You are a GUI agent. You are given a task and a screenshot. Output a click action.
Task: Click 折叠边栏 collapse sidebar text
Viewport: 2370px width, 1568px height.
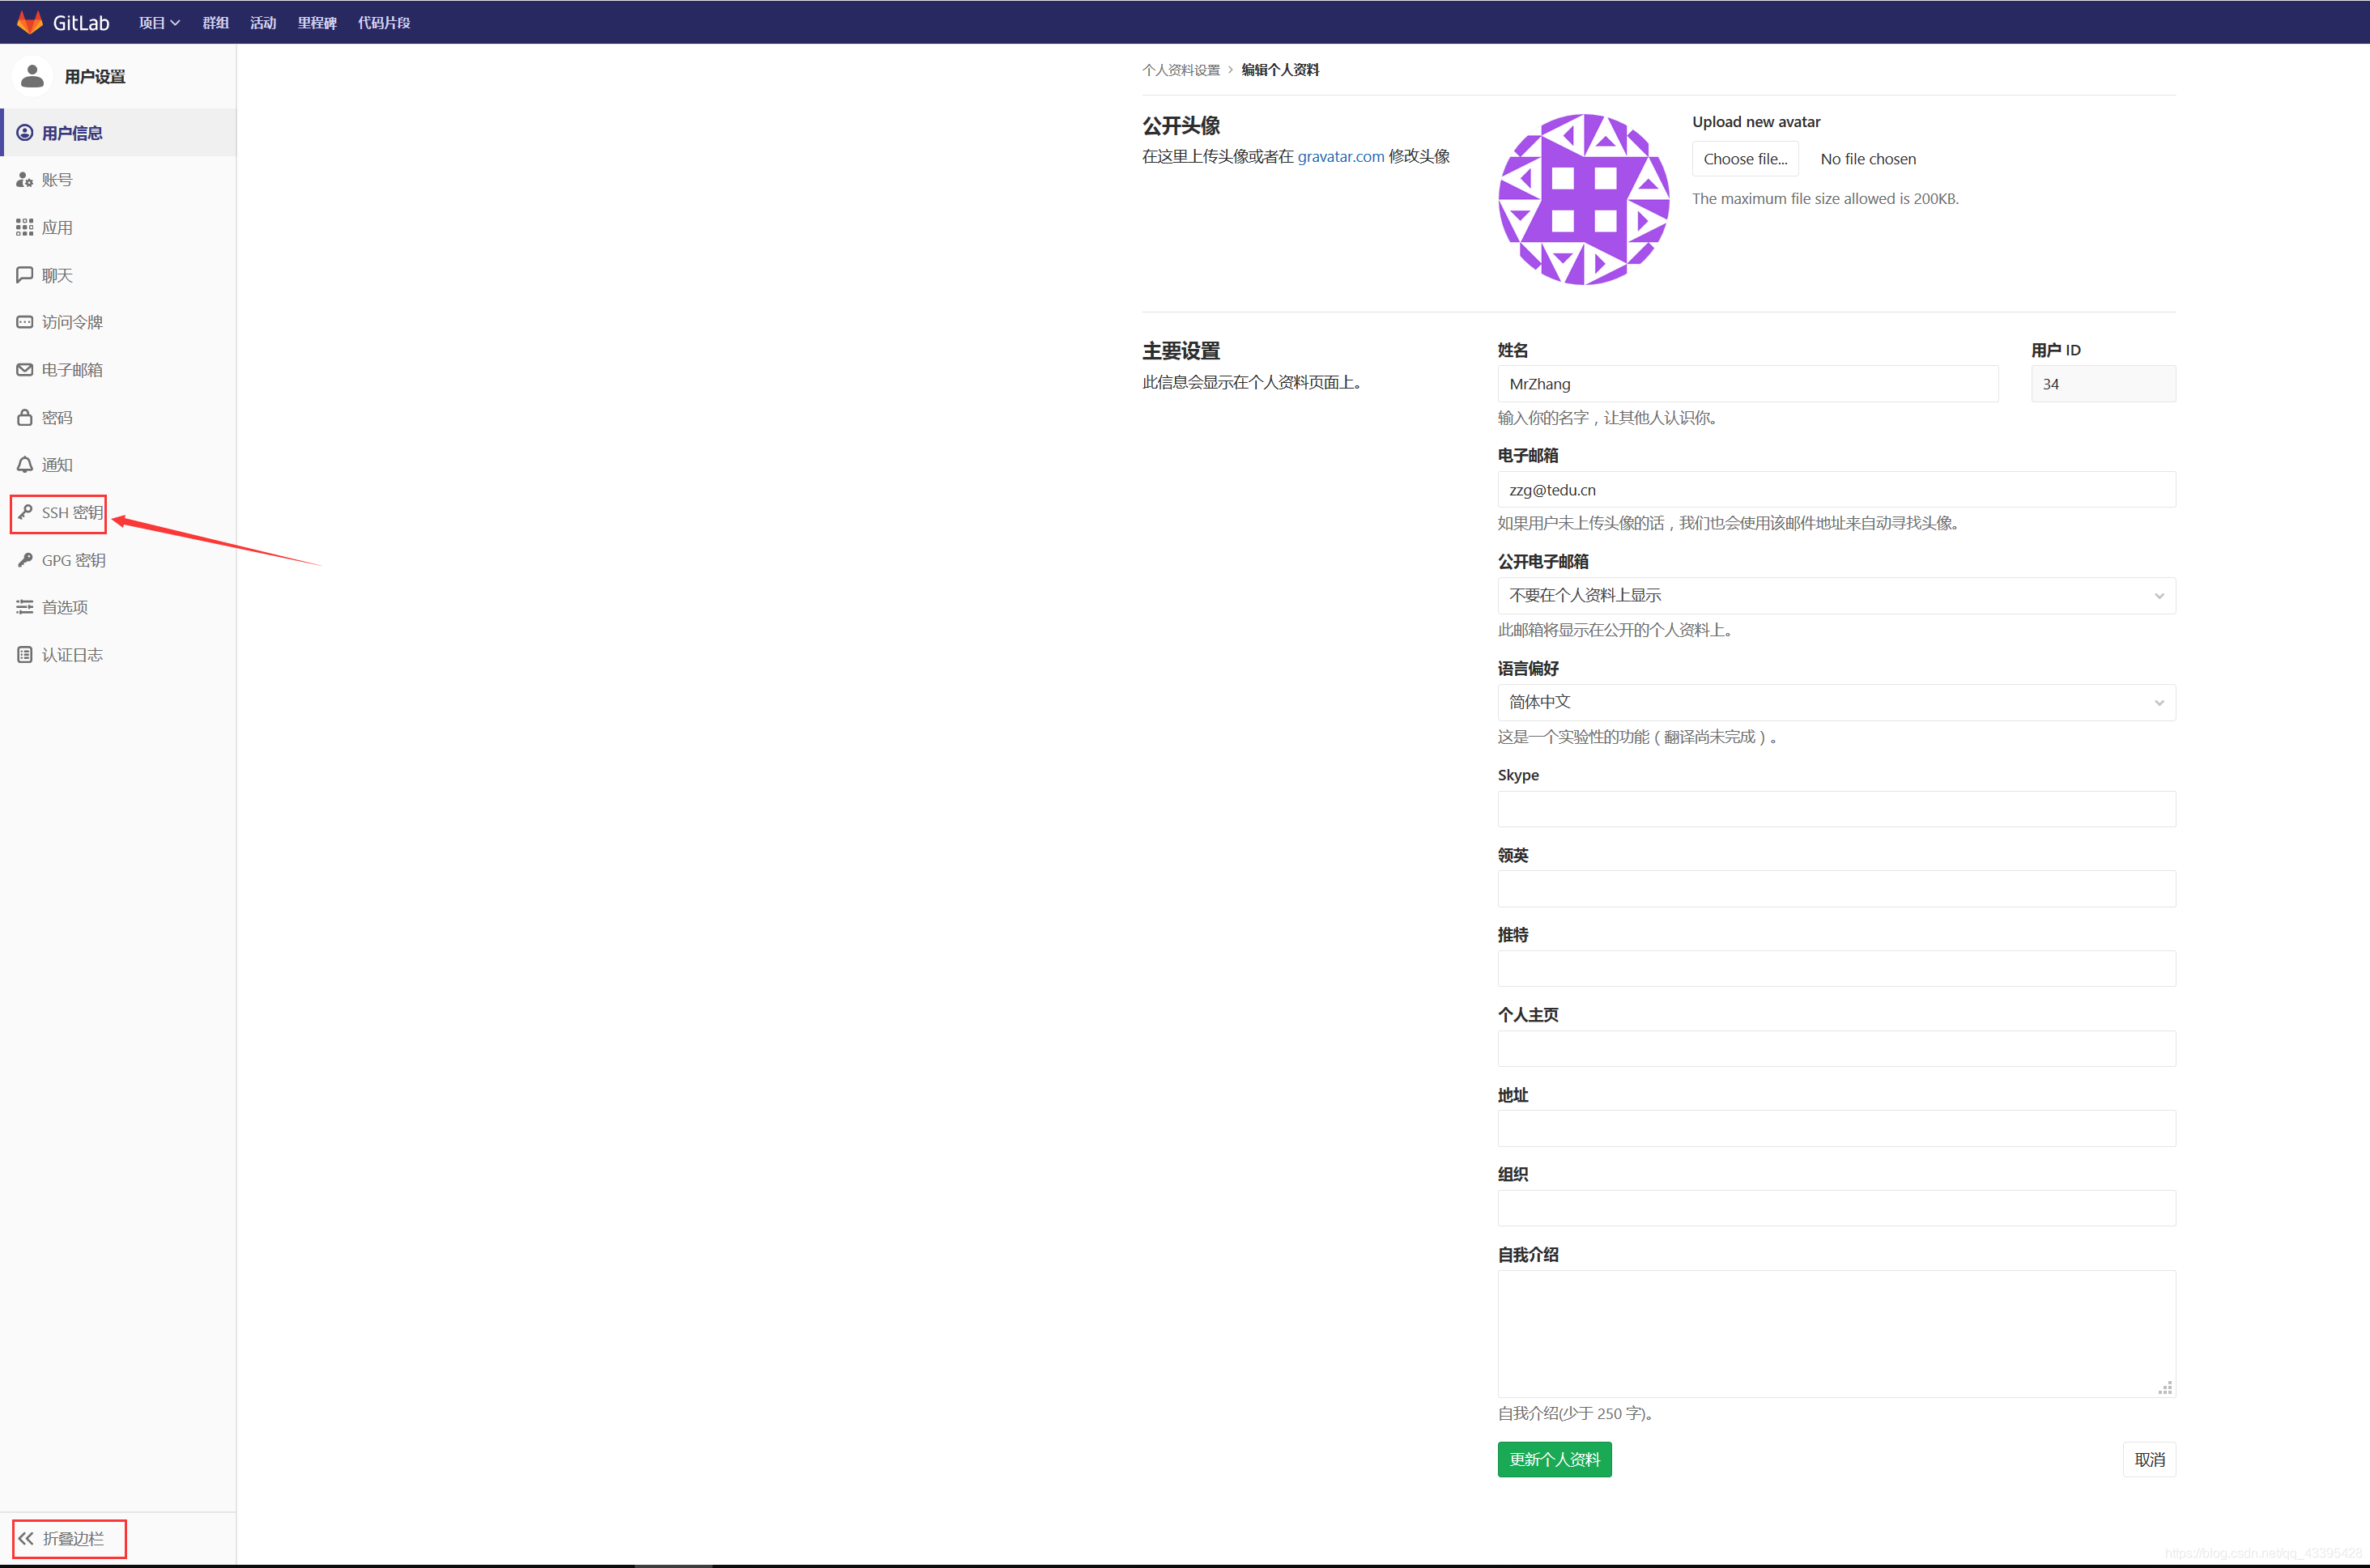pyautogui.click(x=73, y=1539)
